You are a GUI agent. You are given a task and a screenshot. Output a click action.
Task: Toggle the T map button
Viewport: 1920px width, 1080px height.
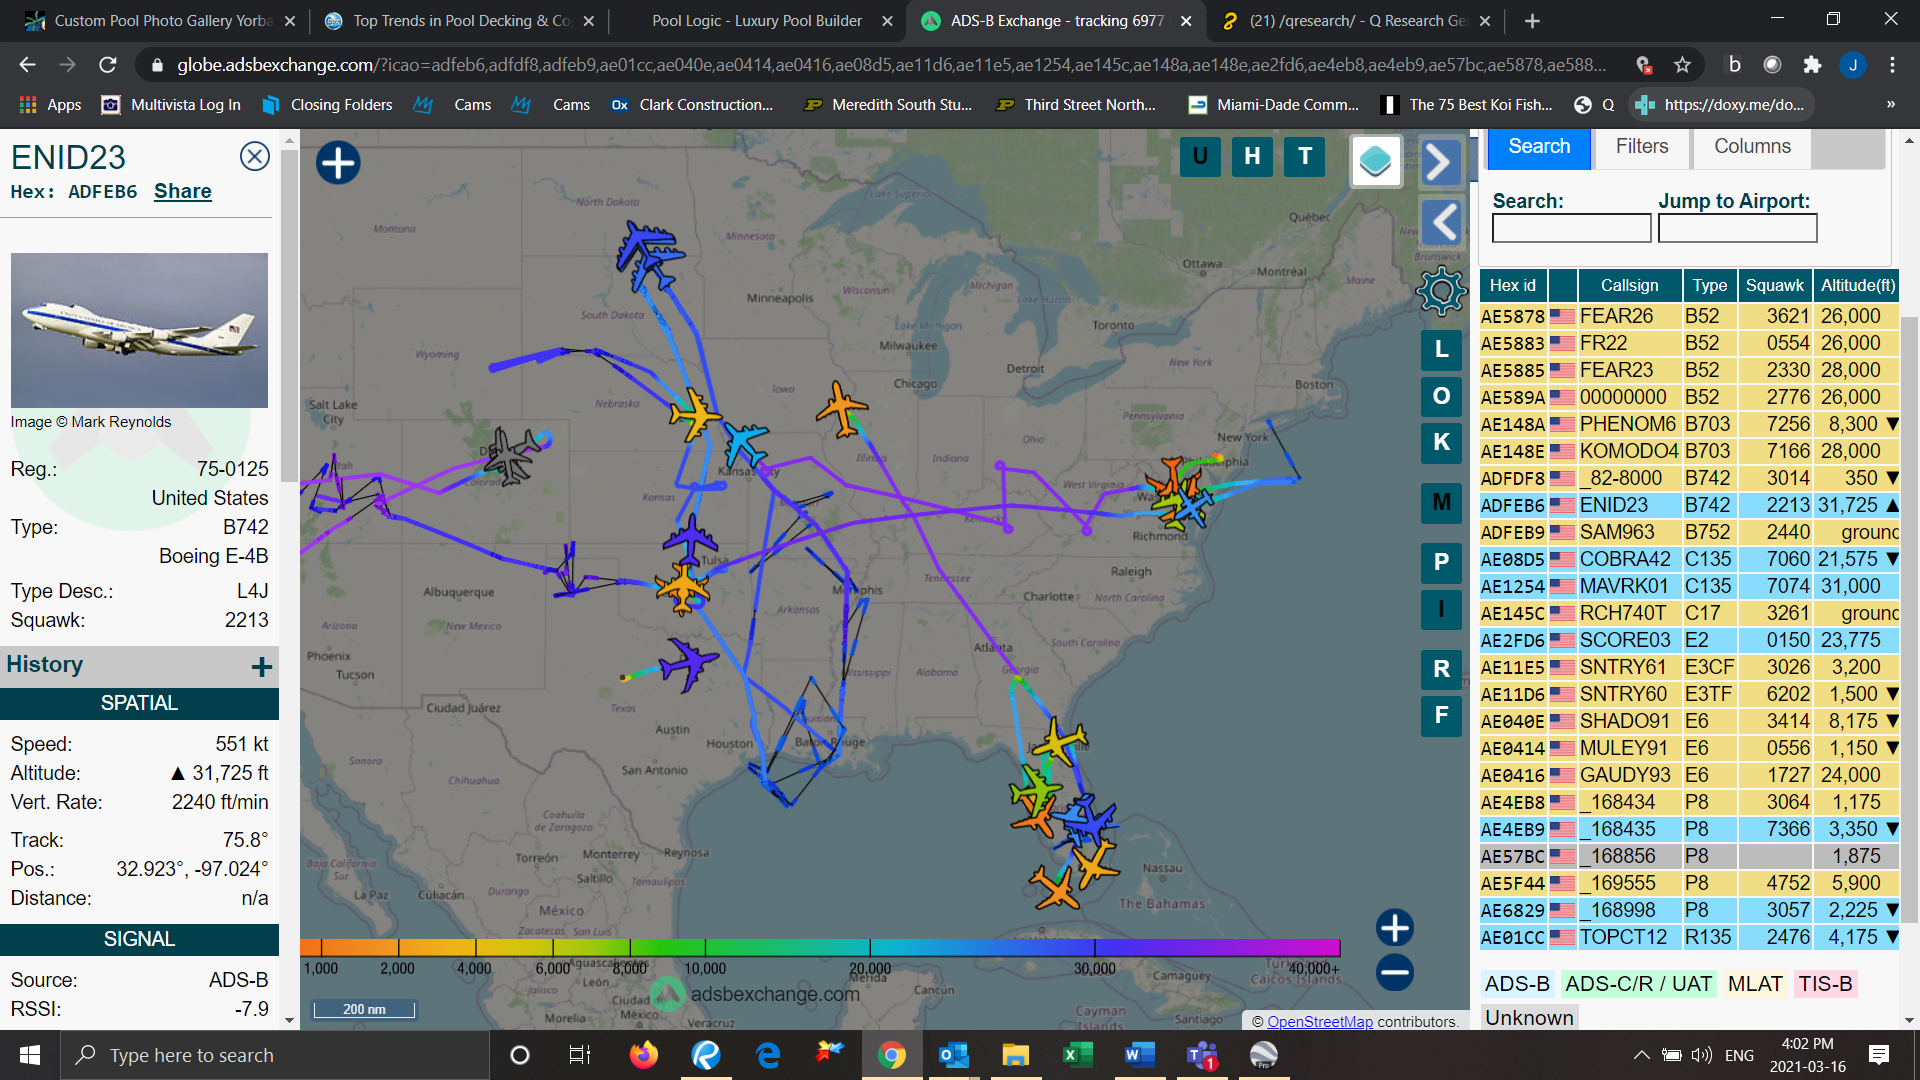1305,156
